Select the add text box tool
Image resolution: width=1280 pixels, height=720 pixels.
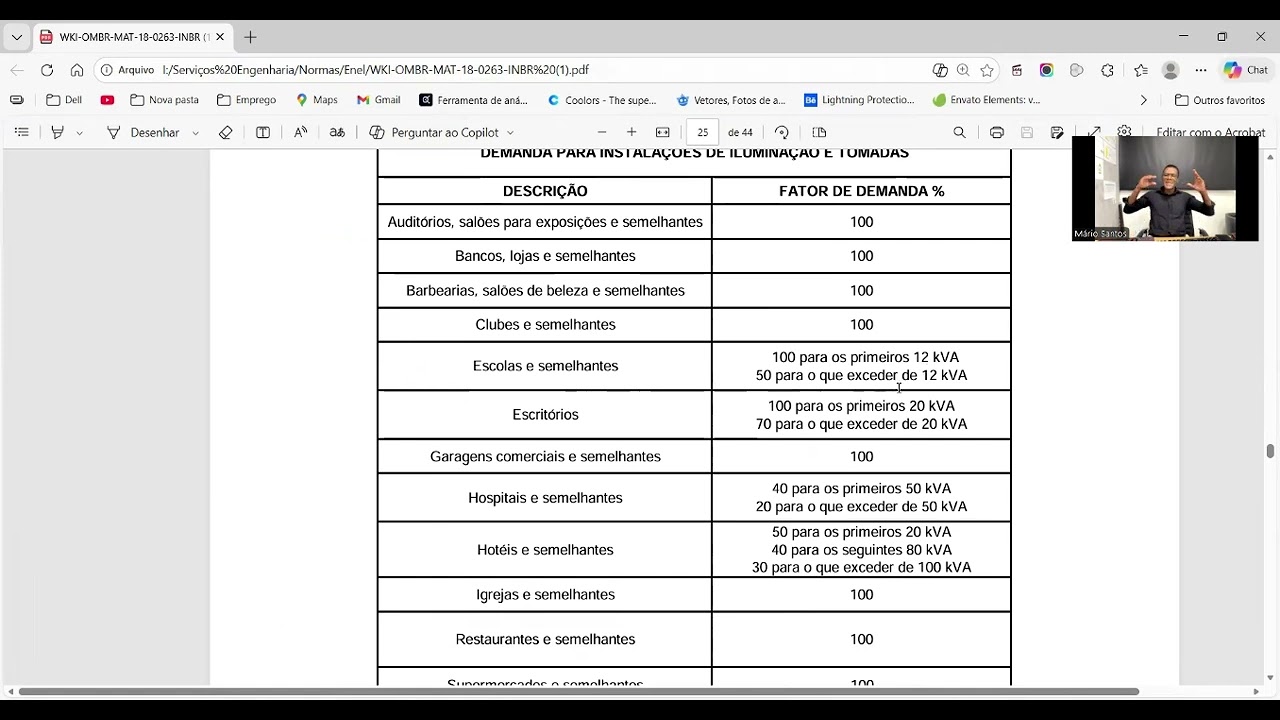(263, 132)
